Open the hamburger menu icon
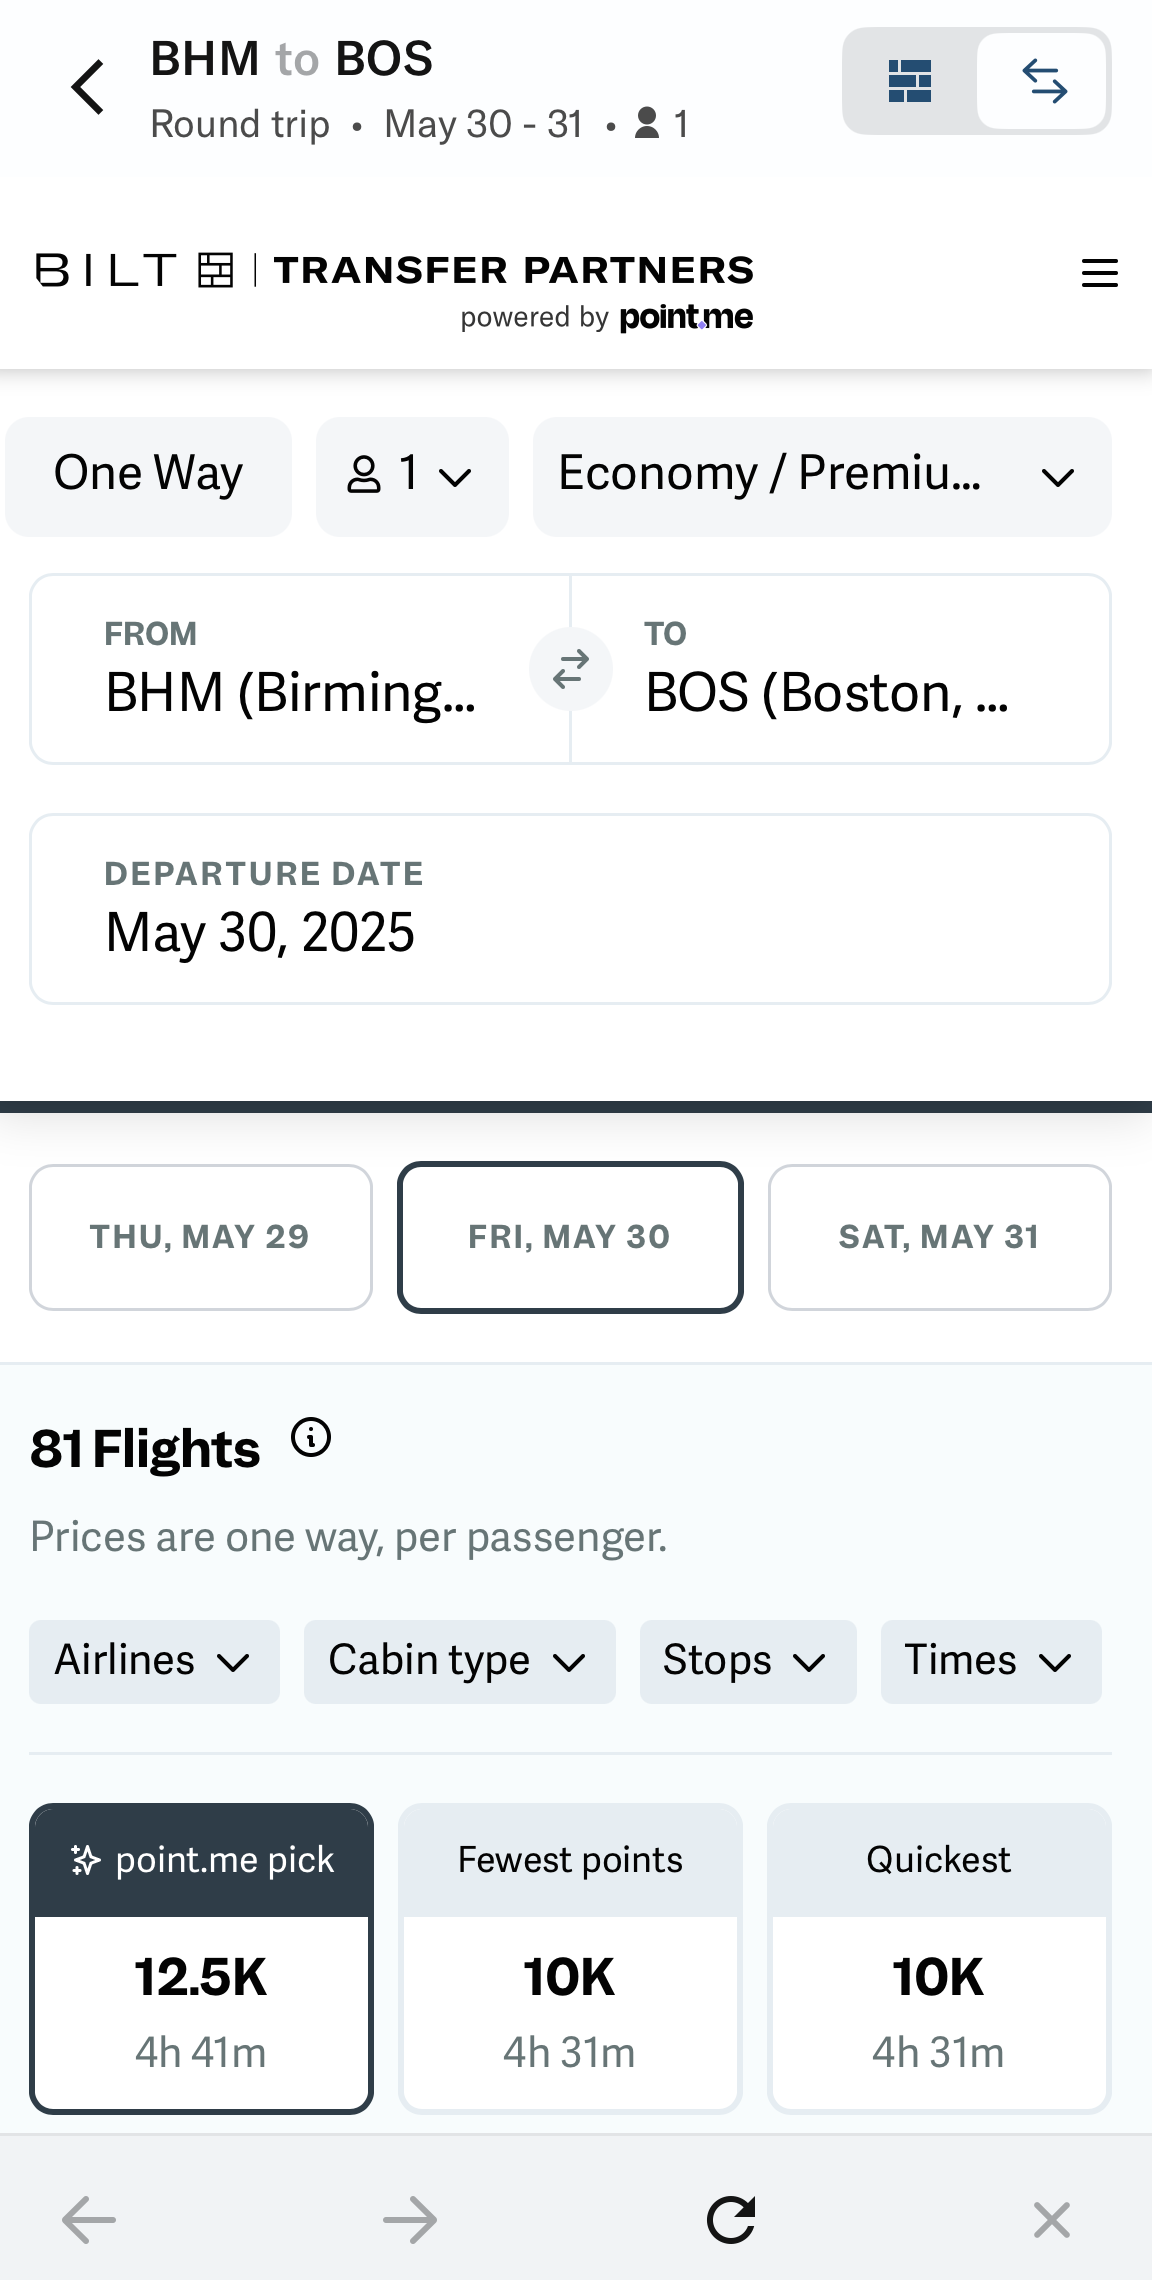This screenshot has width=1152, height=2280. [1100, 273]
